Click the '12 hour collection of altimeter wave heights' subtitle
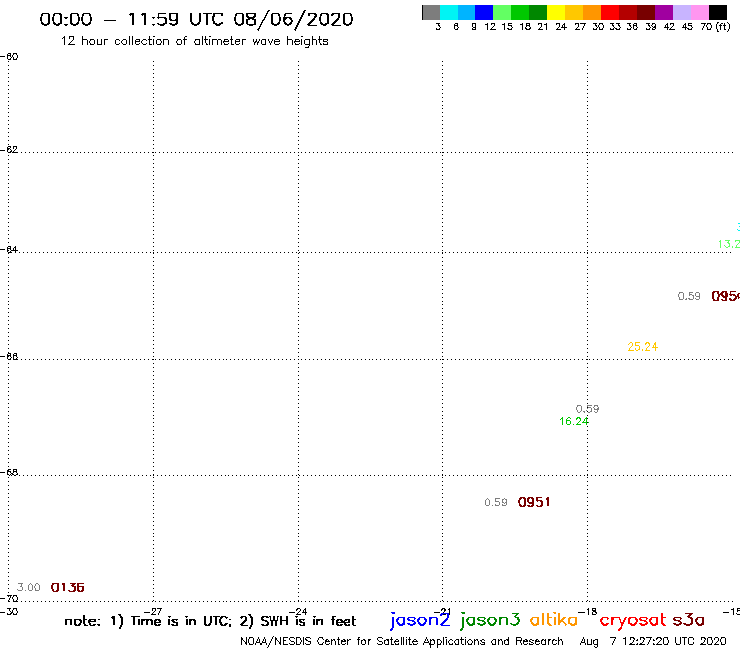 (194, 41)
